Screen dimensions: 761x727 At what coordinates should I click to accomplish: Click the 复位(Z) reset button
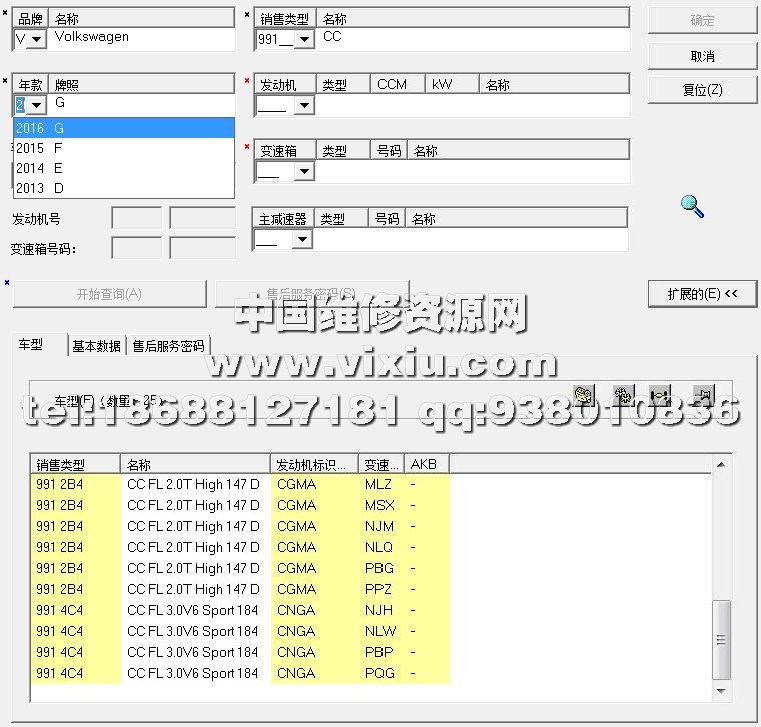[702, 90]
